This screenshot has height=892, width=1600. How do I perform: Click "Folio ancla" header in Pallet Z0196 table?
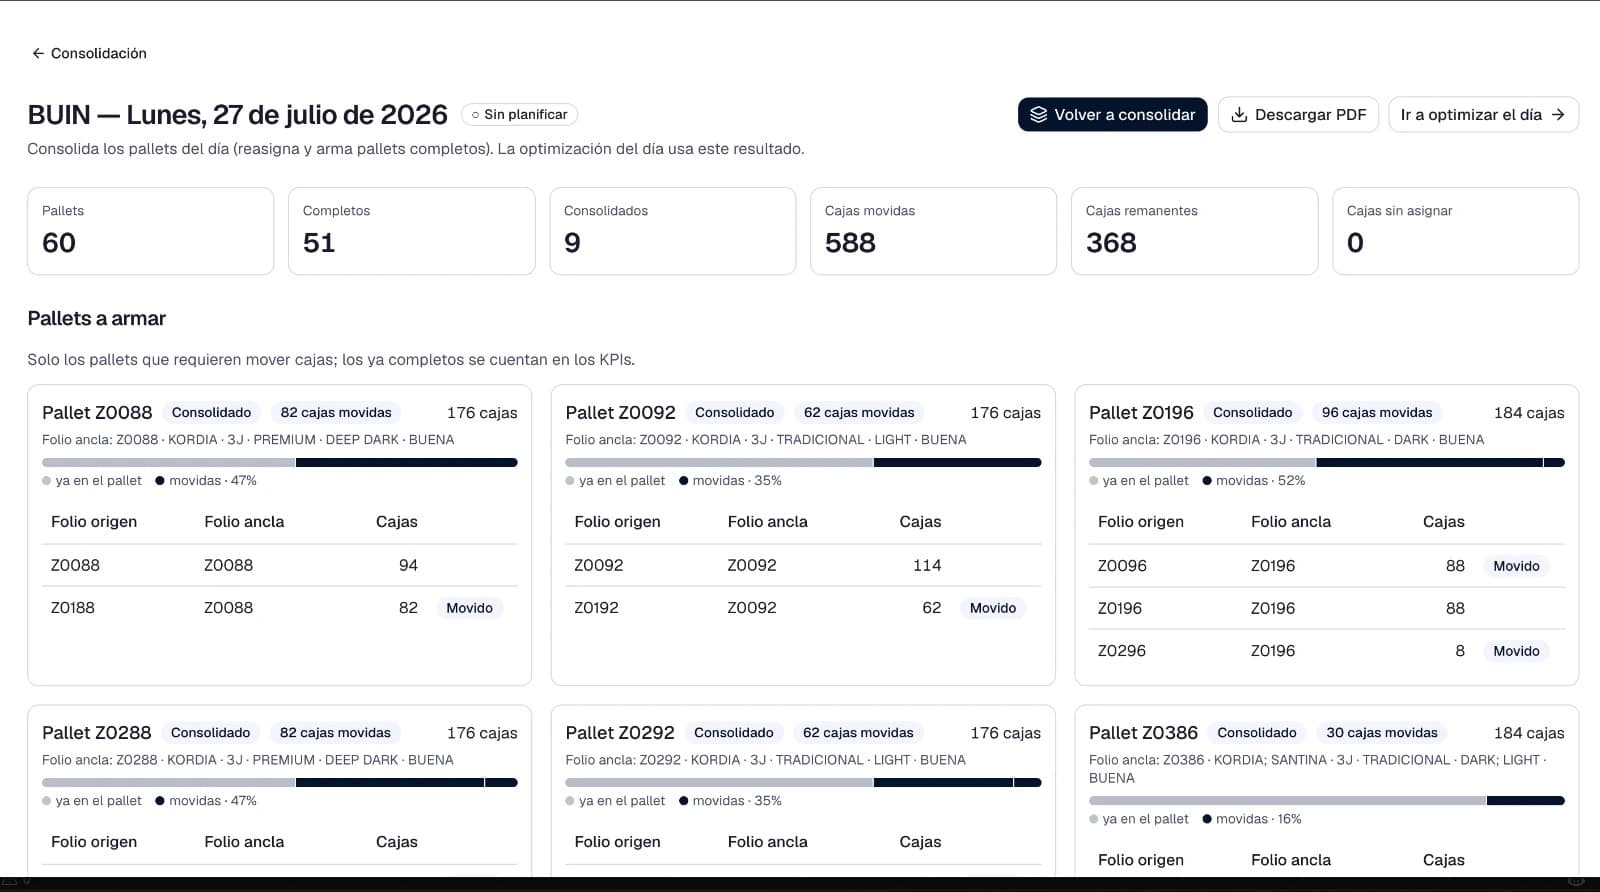1291,522
